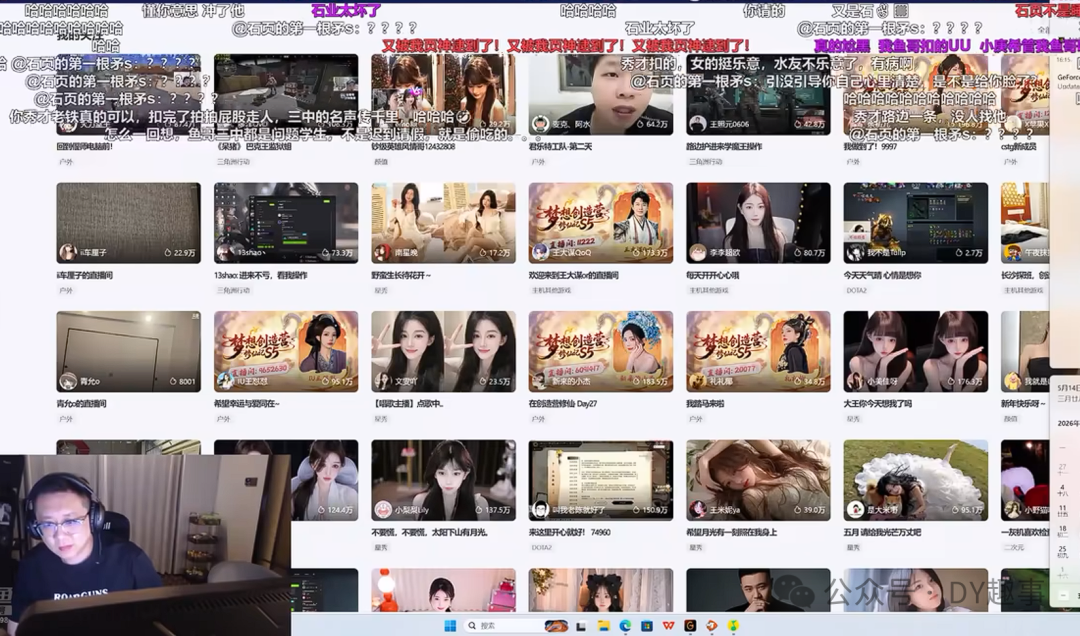Open Task View on the taskbar
Viewport: 1080px width, 636px height.
pyautogui.click(x=581, y=626)
